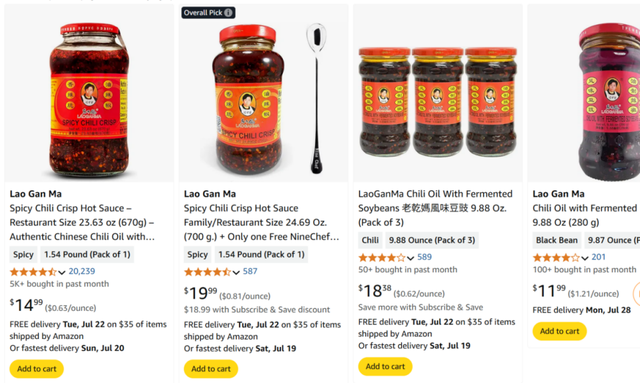
Task: Expand rating breakdown next to 587 reviews
Action: [236, 272]
